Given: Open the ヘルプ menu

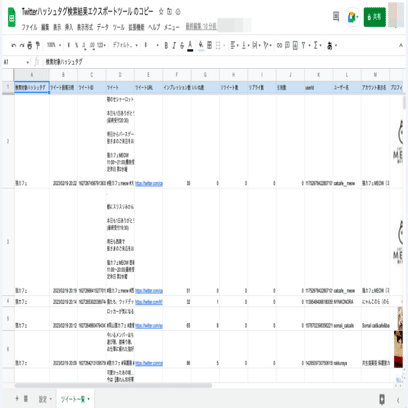Looking at the screenshot, I should point(154,27).
